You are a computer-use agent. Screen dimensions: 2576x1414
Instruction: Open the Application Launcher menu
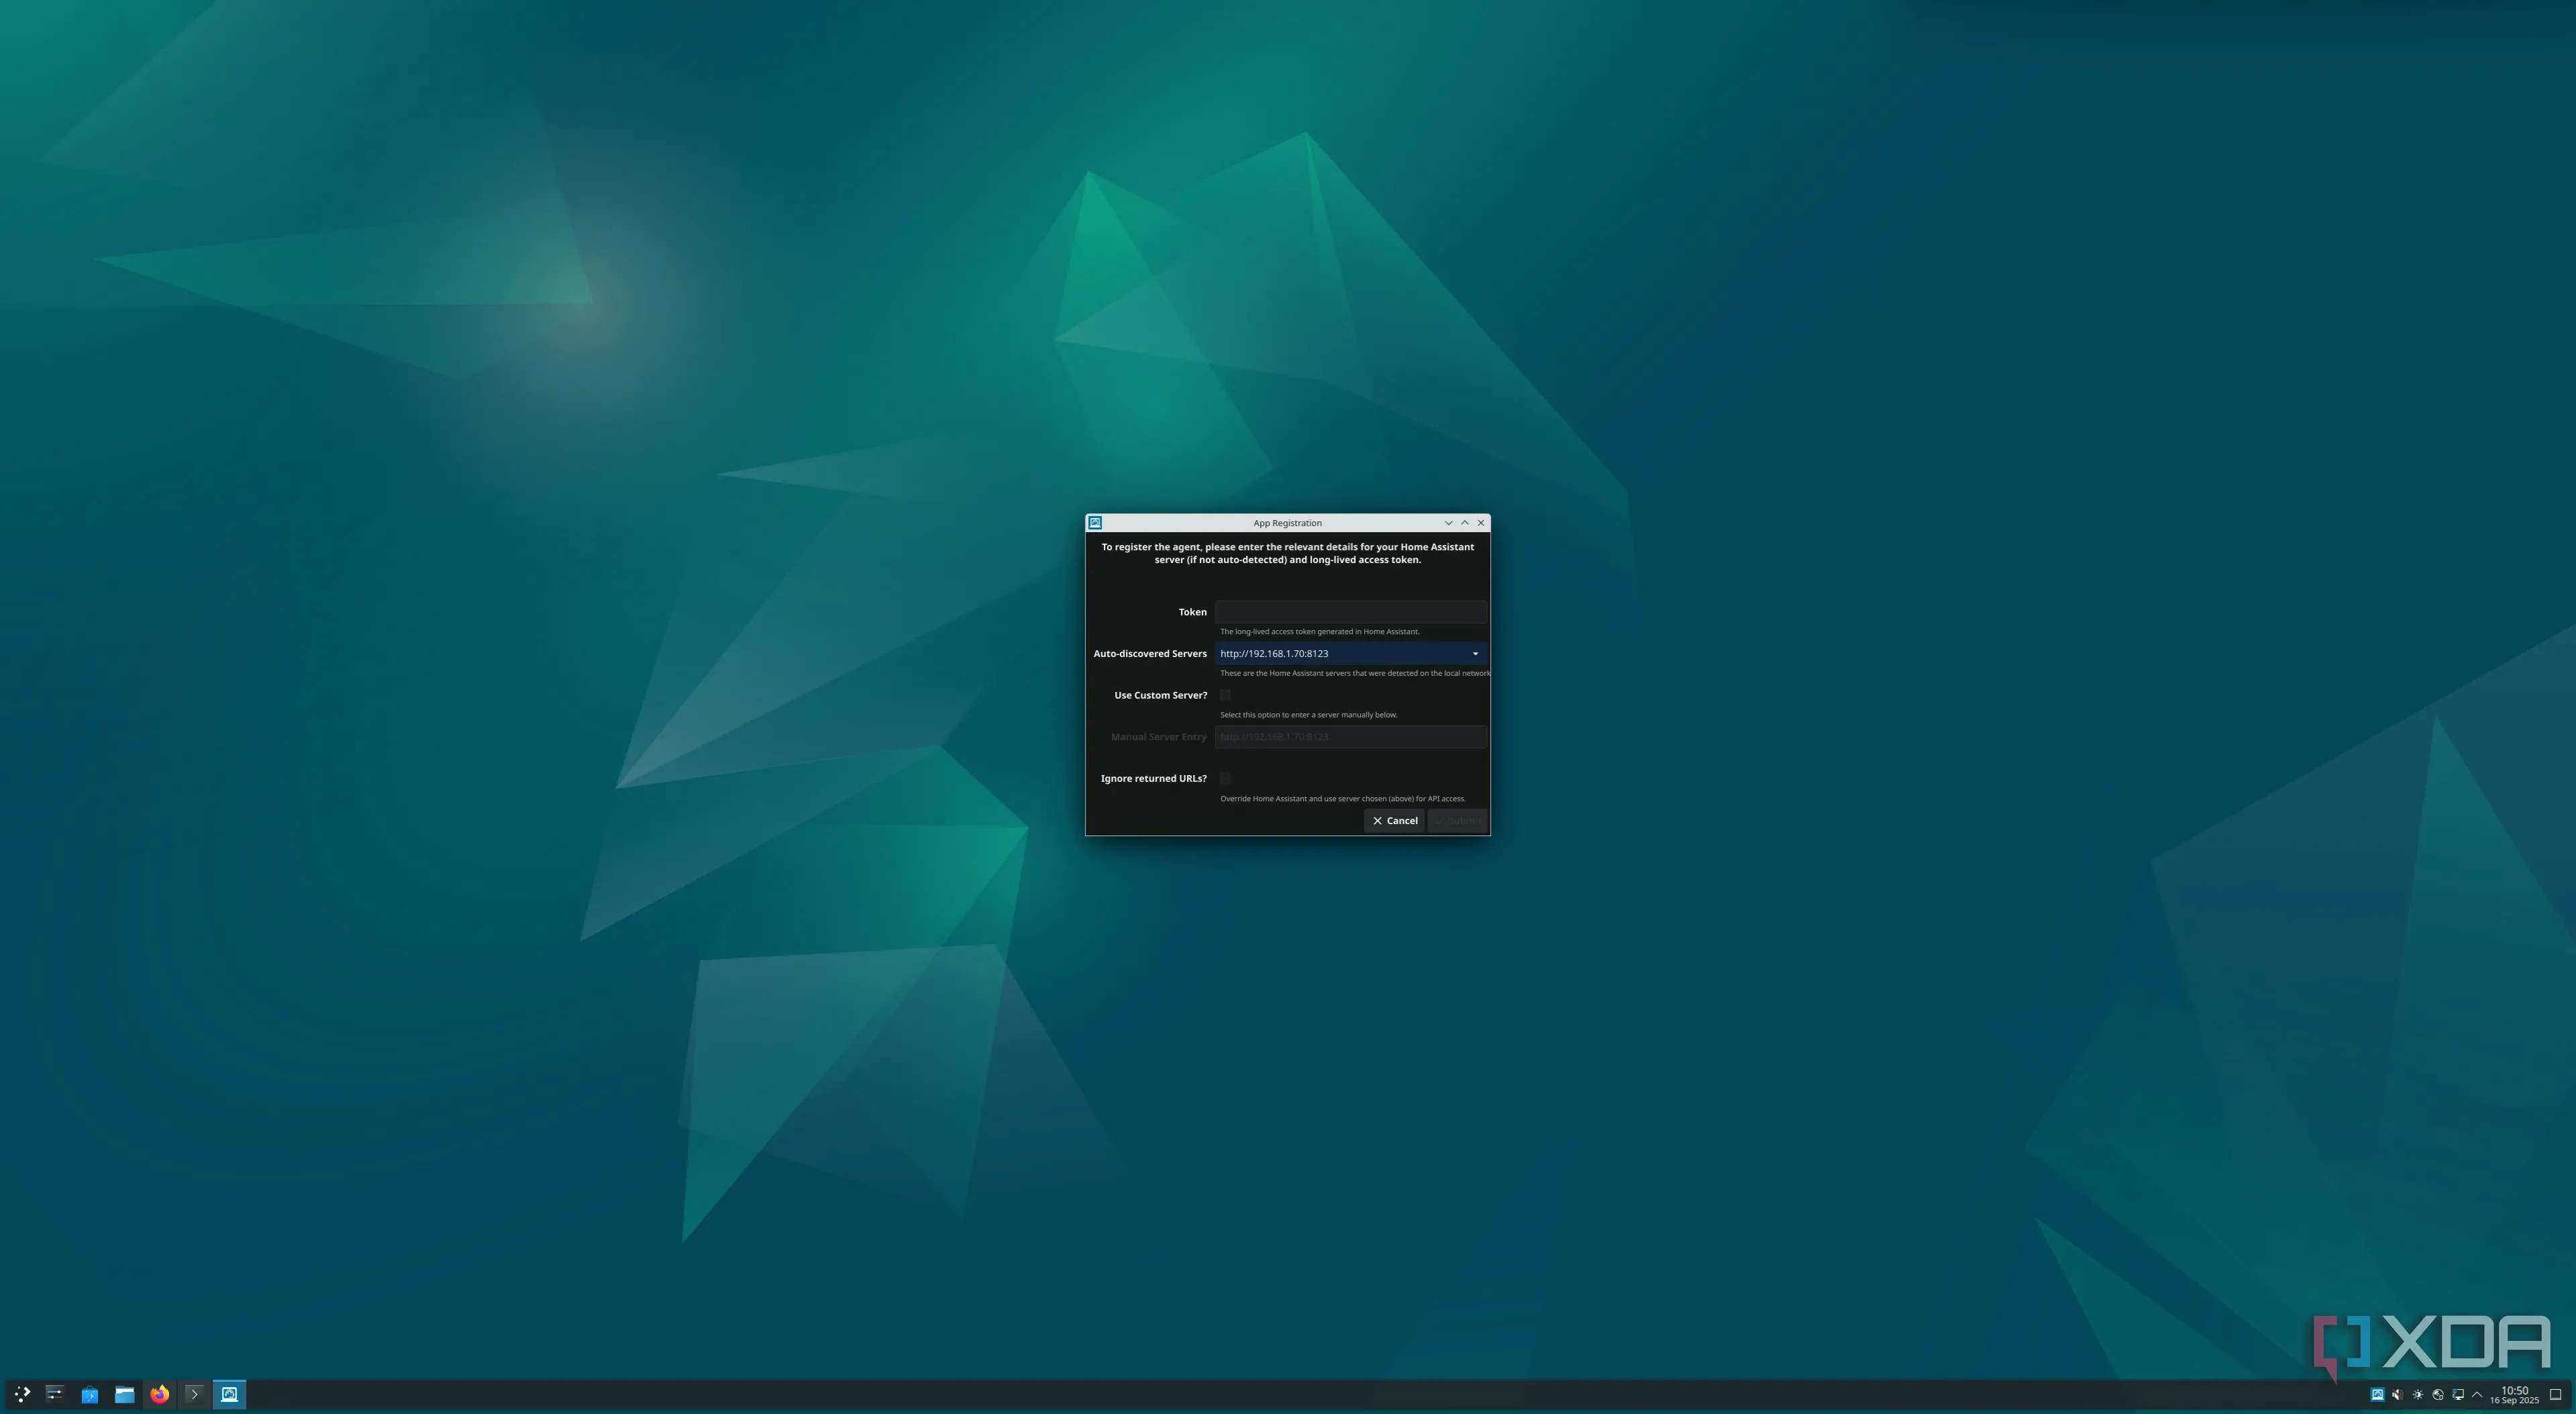[x=21, y=1394]
